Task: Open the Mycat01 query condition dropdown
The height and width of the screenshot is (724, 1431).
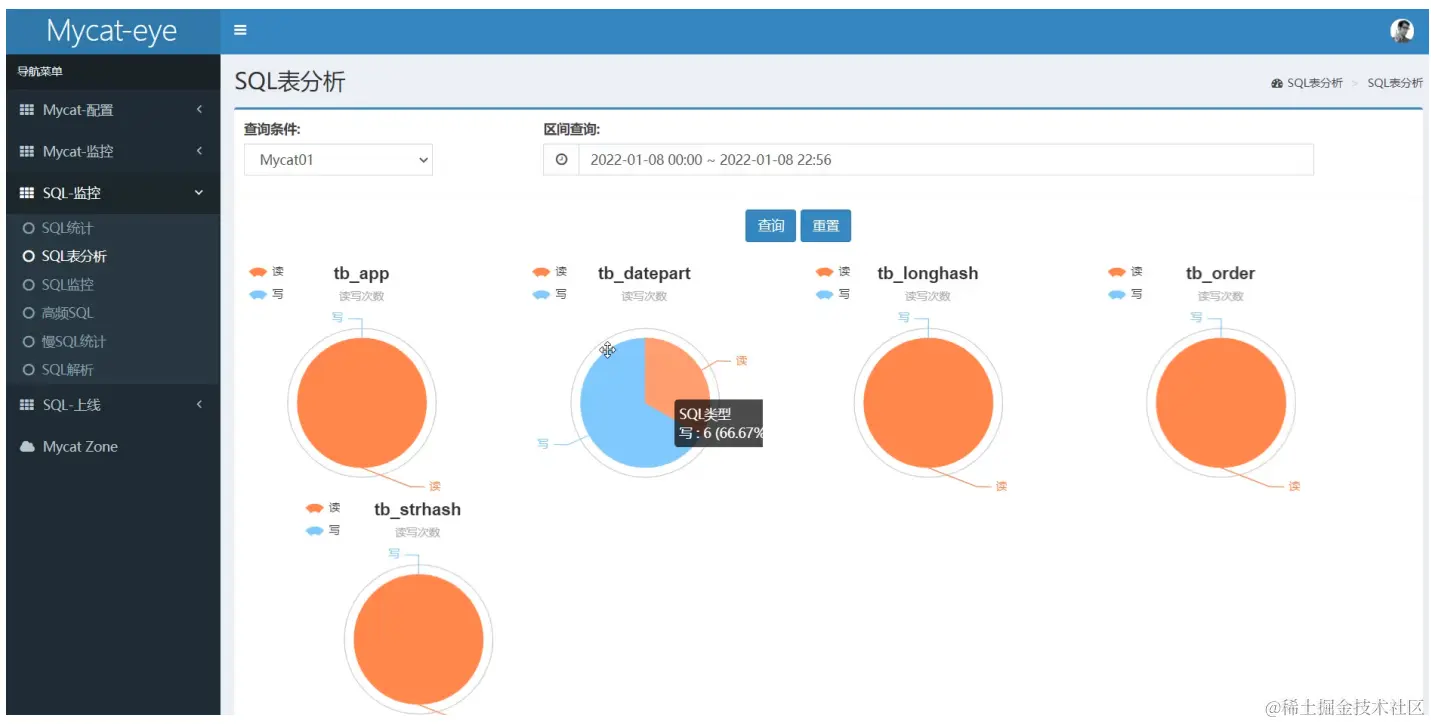Action: 338,159
